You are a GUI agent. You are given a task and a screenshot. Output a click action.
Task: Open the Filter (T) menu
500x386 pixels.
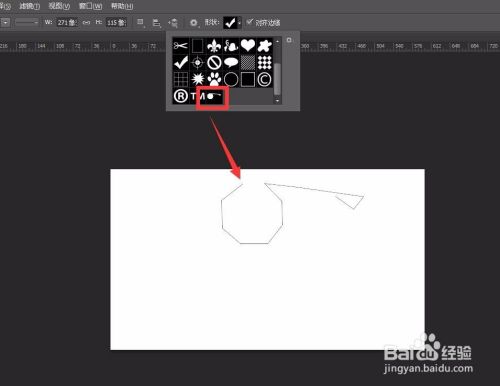tap(30, 6)
